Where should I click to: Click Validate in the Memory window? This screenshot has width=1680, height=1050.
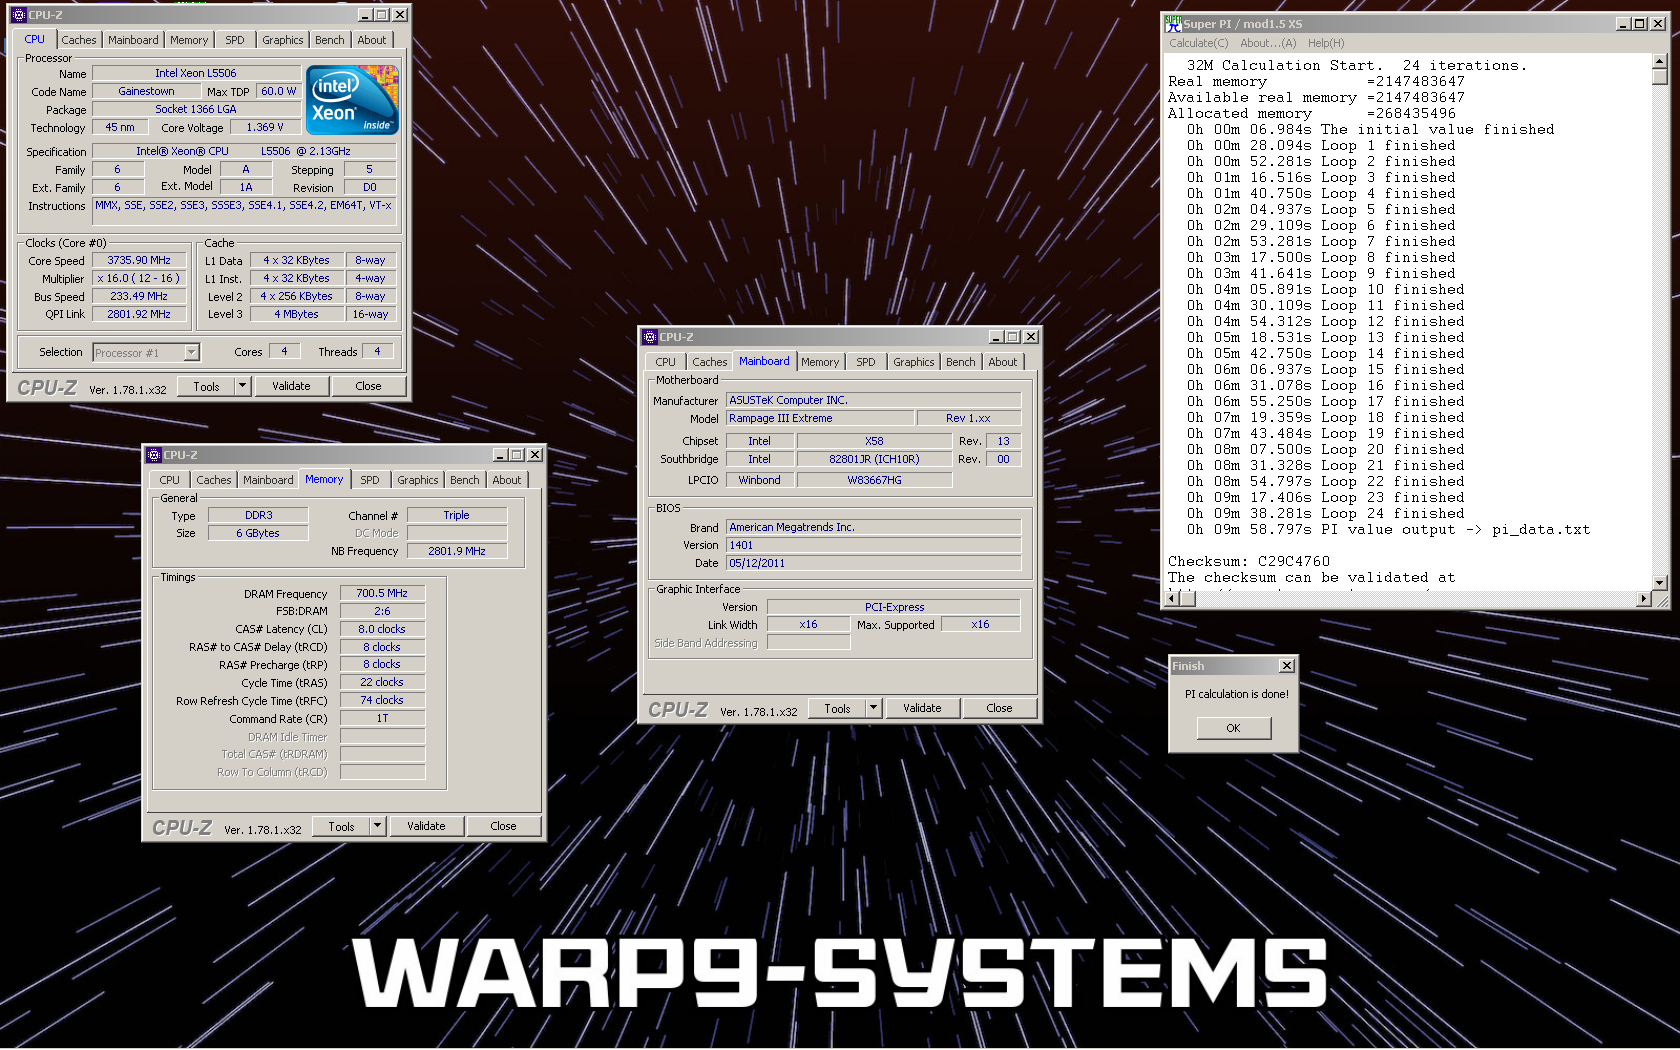(427, 826)
